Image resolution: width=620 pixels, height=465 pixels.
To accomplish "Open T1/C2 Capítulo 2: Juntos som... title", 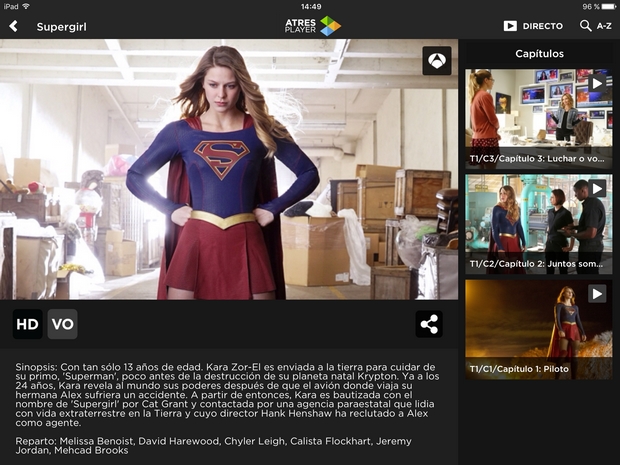I will 536,264.
